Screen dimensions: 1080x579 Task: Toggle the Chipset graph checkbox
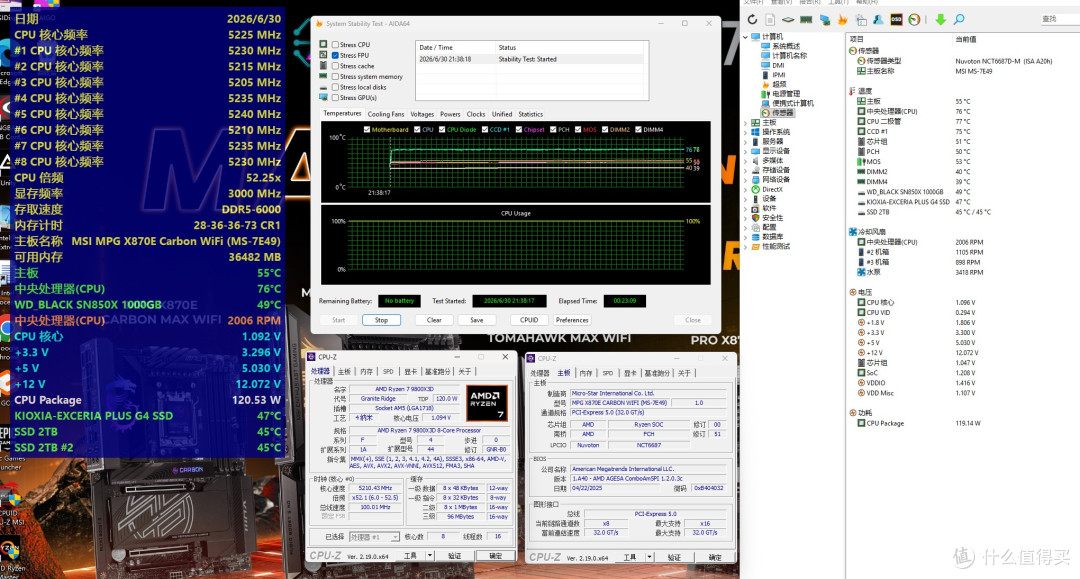[519, 129]
